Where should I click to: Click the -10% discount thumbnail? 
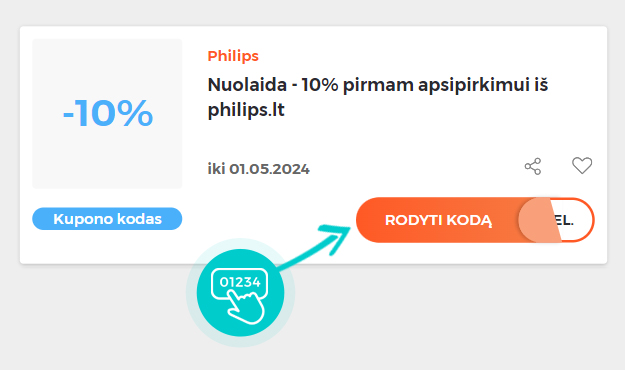[x=107, y=114]
